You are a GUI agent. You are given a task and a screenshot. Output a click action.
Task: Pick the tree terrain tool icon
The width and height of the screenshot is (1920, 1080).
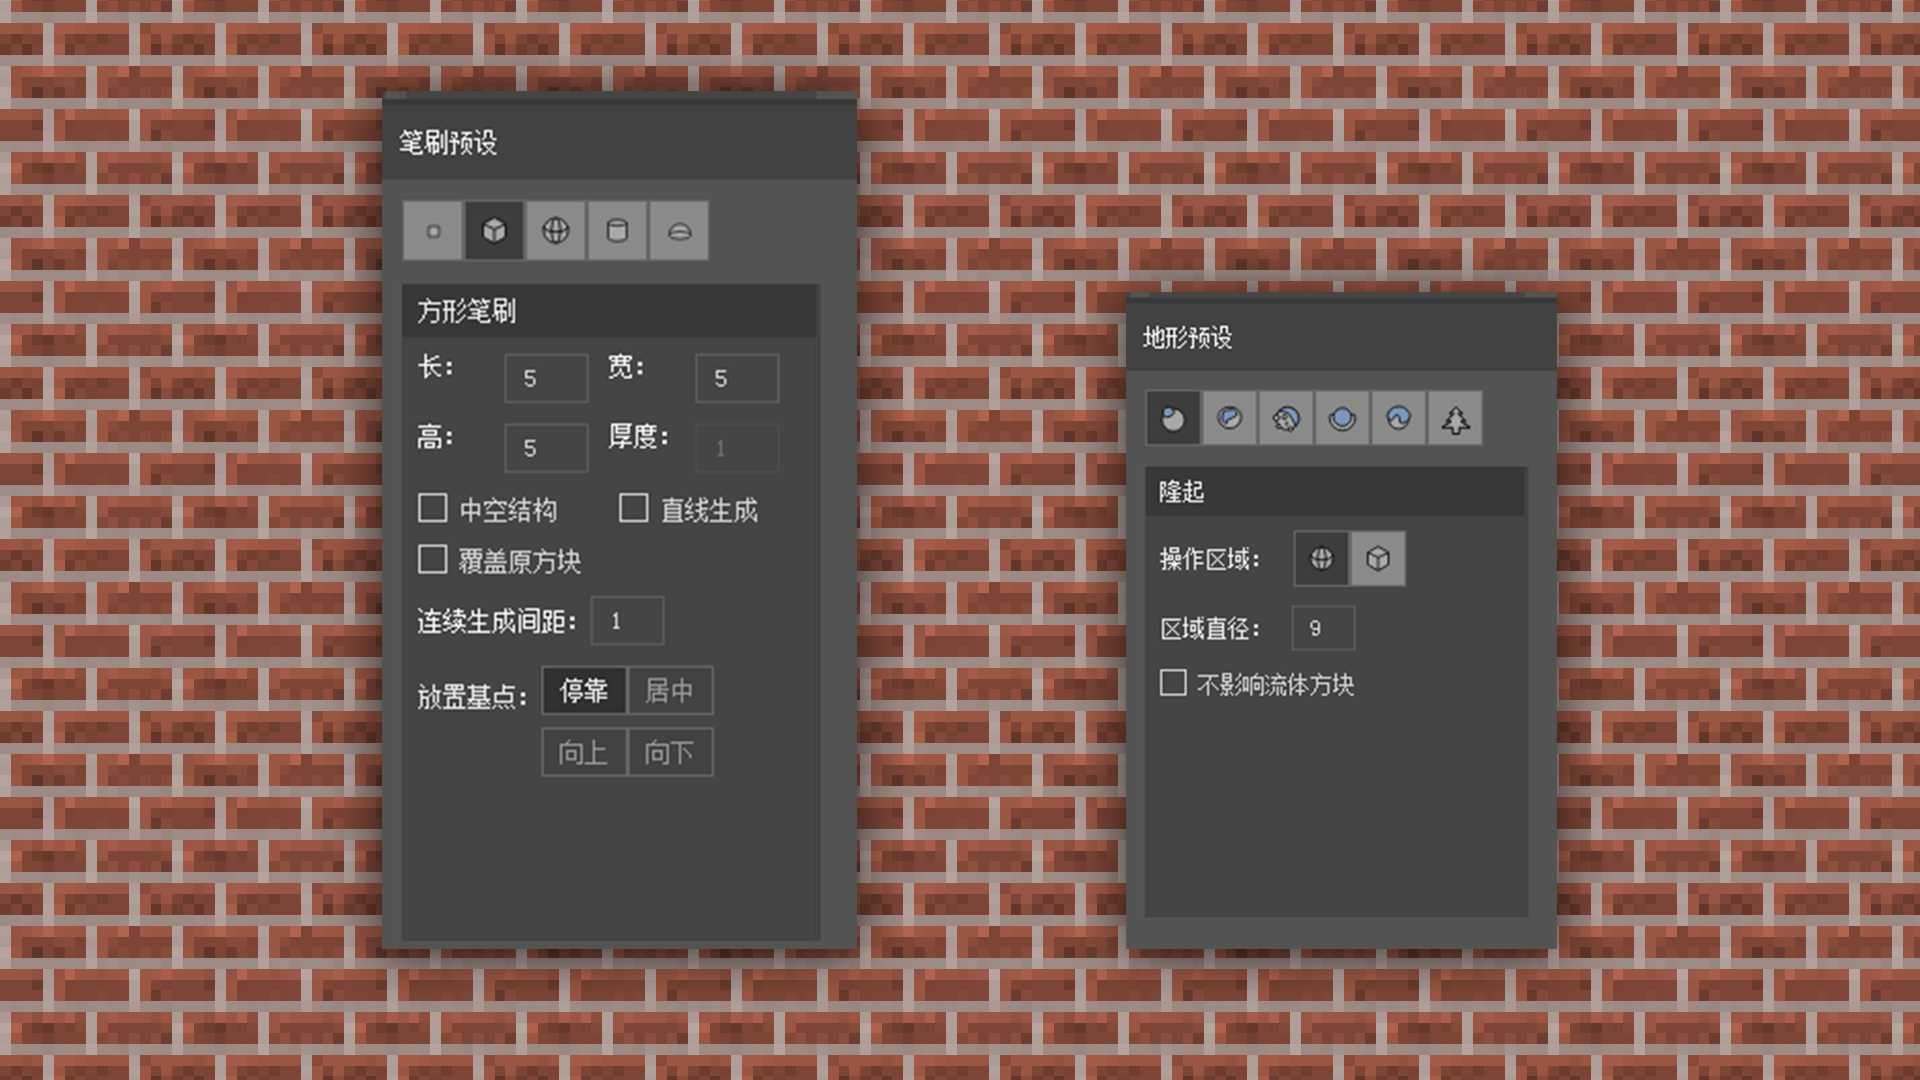point(1455,418)
